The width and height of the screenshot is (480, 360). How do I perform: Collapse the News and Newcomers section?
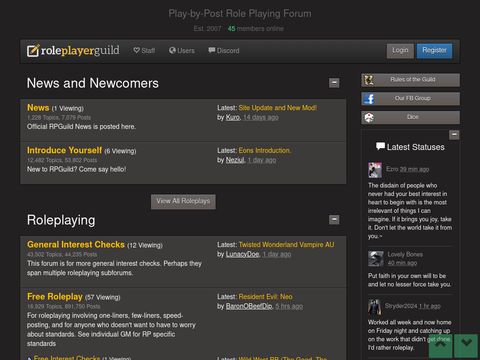click(334, 83)
